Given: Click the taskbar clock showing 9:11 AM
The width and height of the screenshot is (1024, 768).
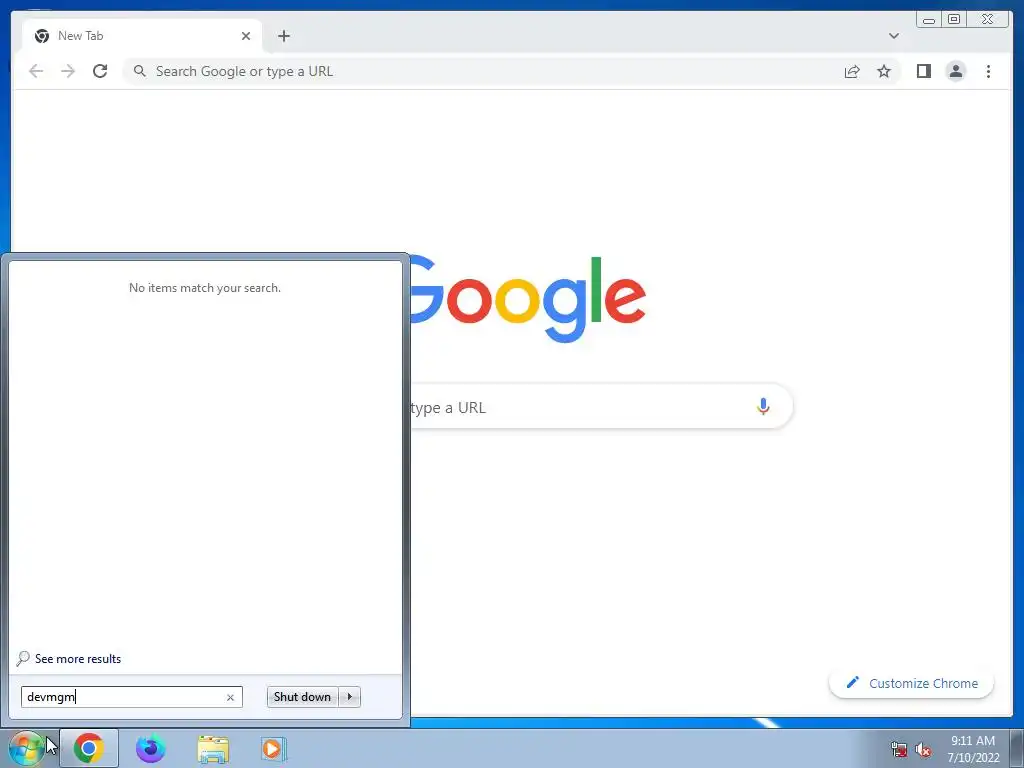Looking at the screenshot, I should [x=973, y=749].
